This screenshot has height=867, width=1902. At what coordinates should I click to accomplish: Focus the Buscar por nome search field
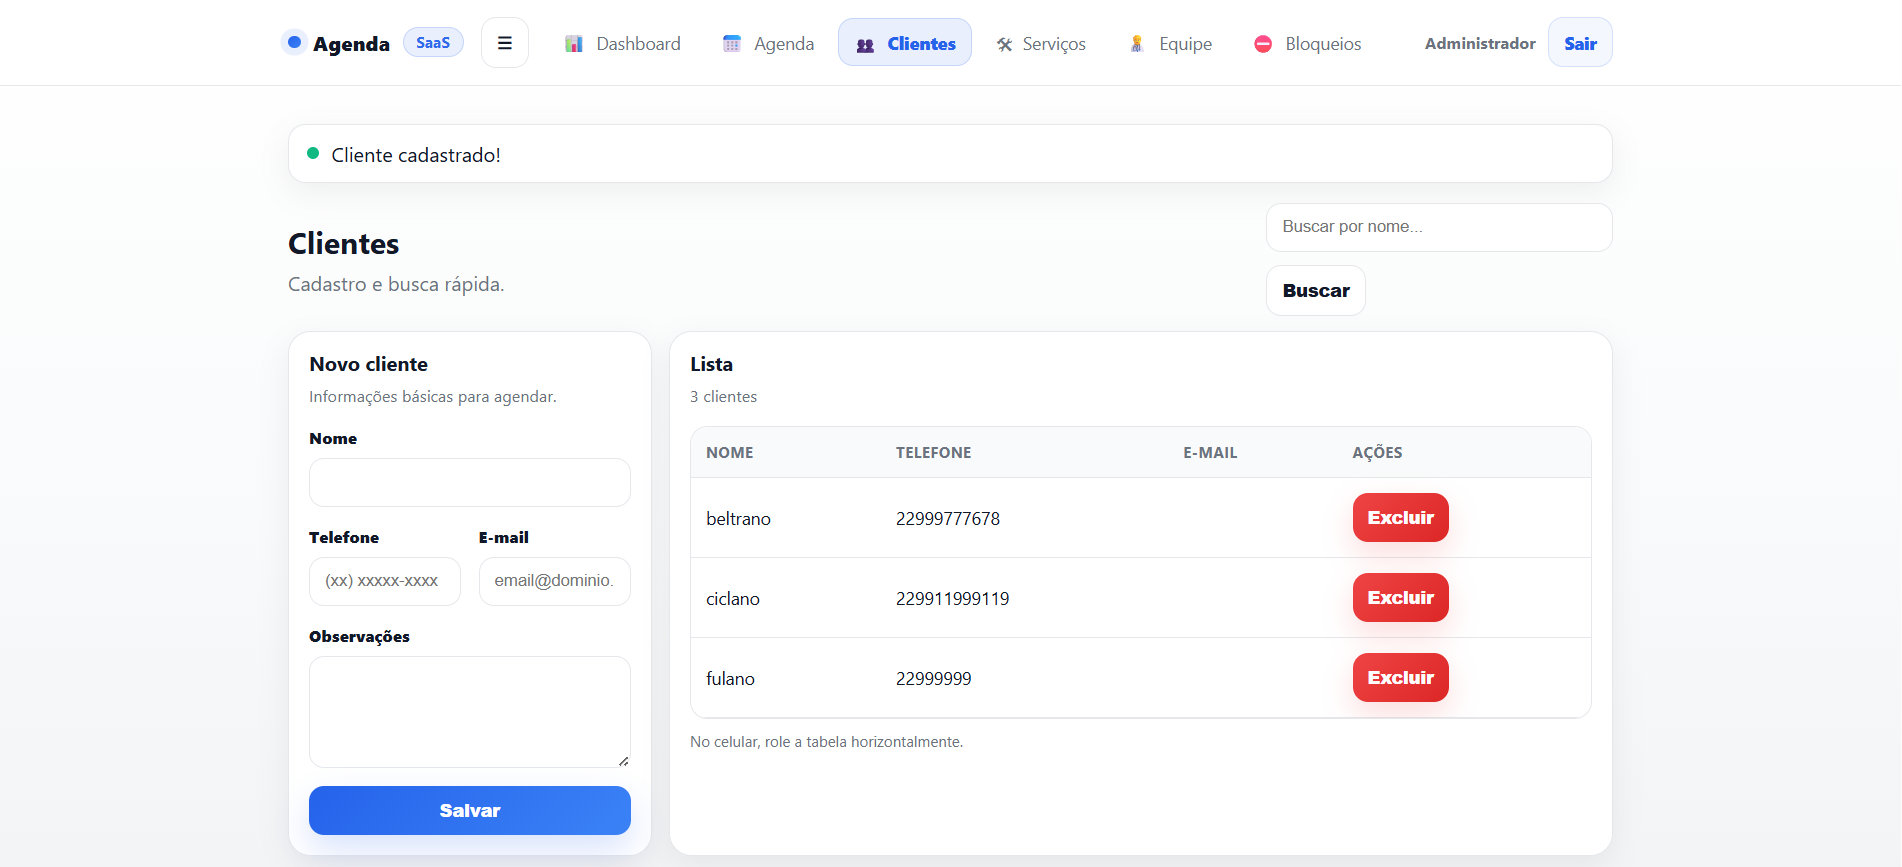pos(1438,227)
